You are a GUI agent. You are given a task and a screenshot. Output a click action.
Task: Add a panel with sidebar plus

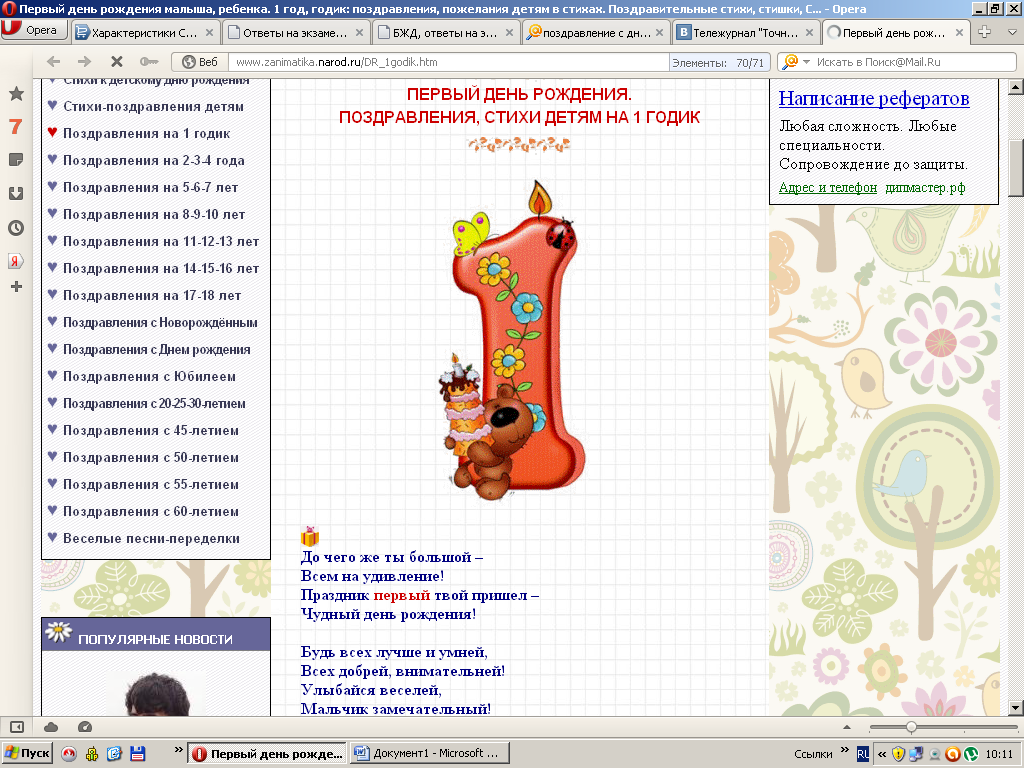click(x=16, y=287)
